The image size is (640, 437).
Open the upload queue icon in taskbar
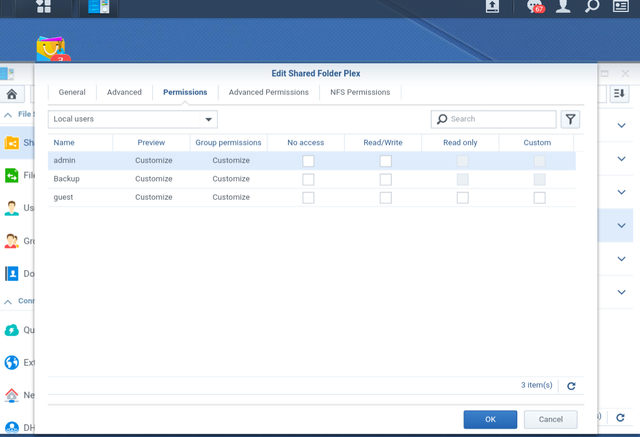pyautogui.click(x=492, y=6)
